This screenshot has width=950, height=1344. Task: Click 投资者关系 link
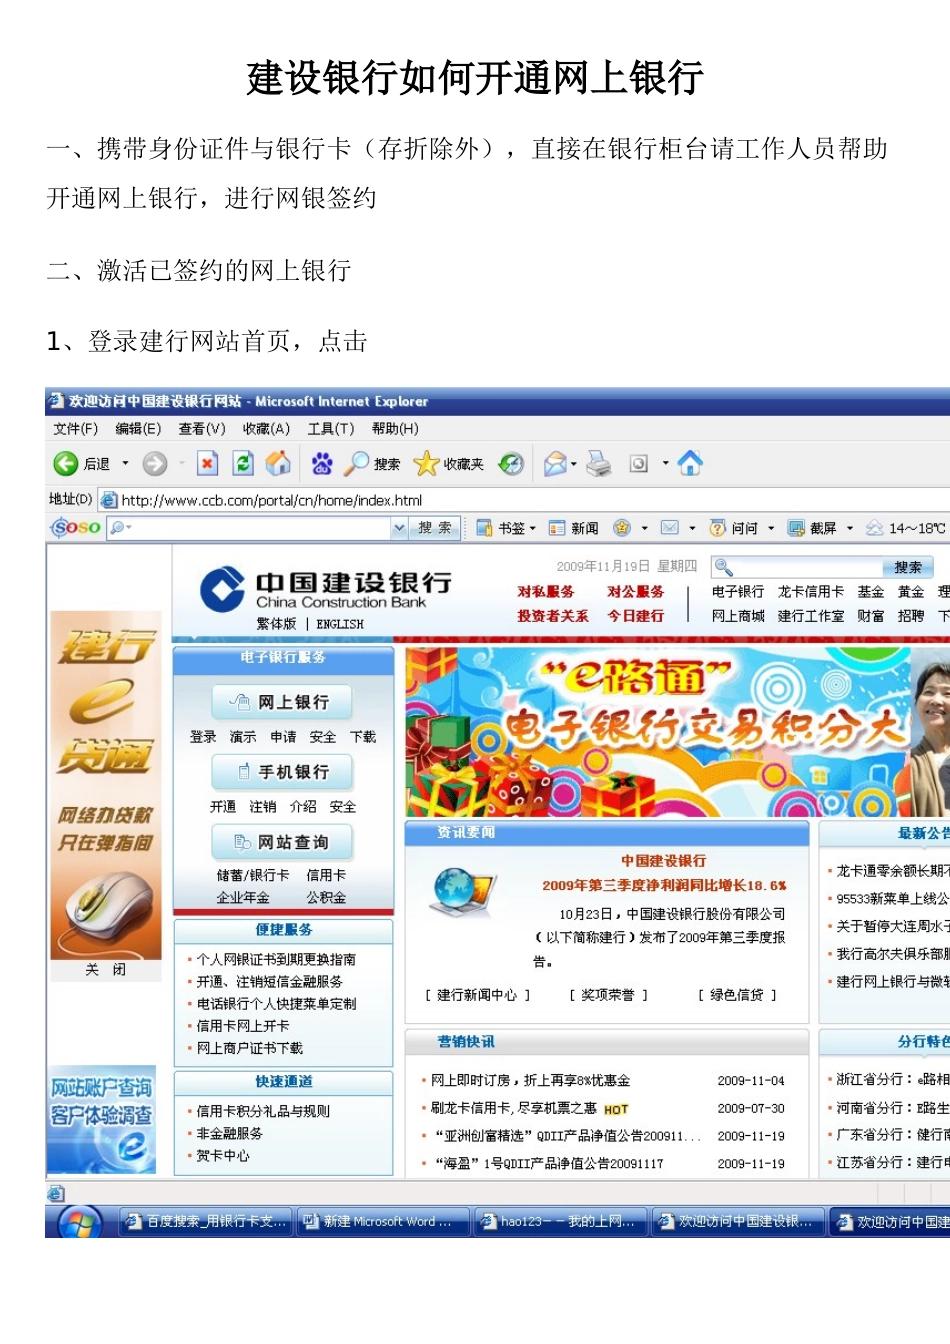553,616
